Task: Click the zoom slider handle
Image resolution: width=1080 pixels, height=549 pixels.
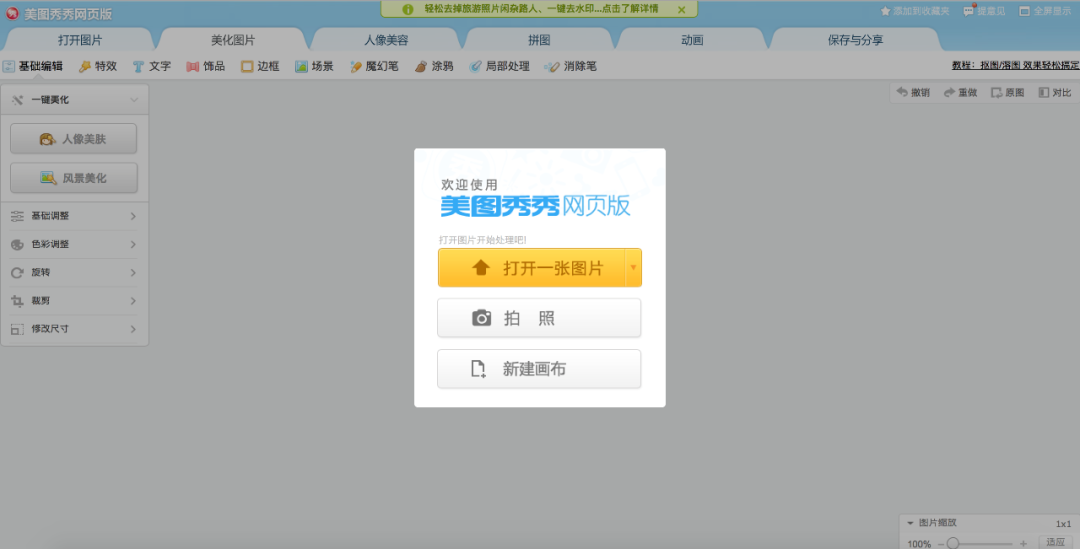Action: (953, 543)
